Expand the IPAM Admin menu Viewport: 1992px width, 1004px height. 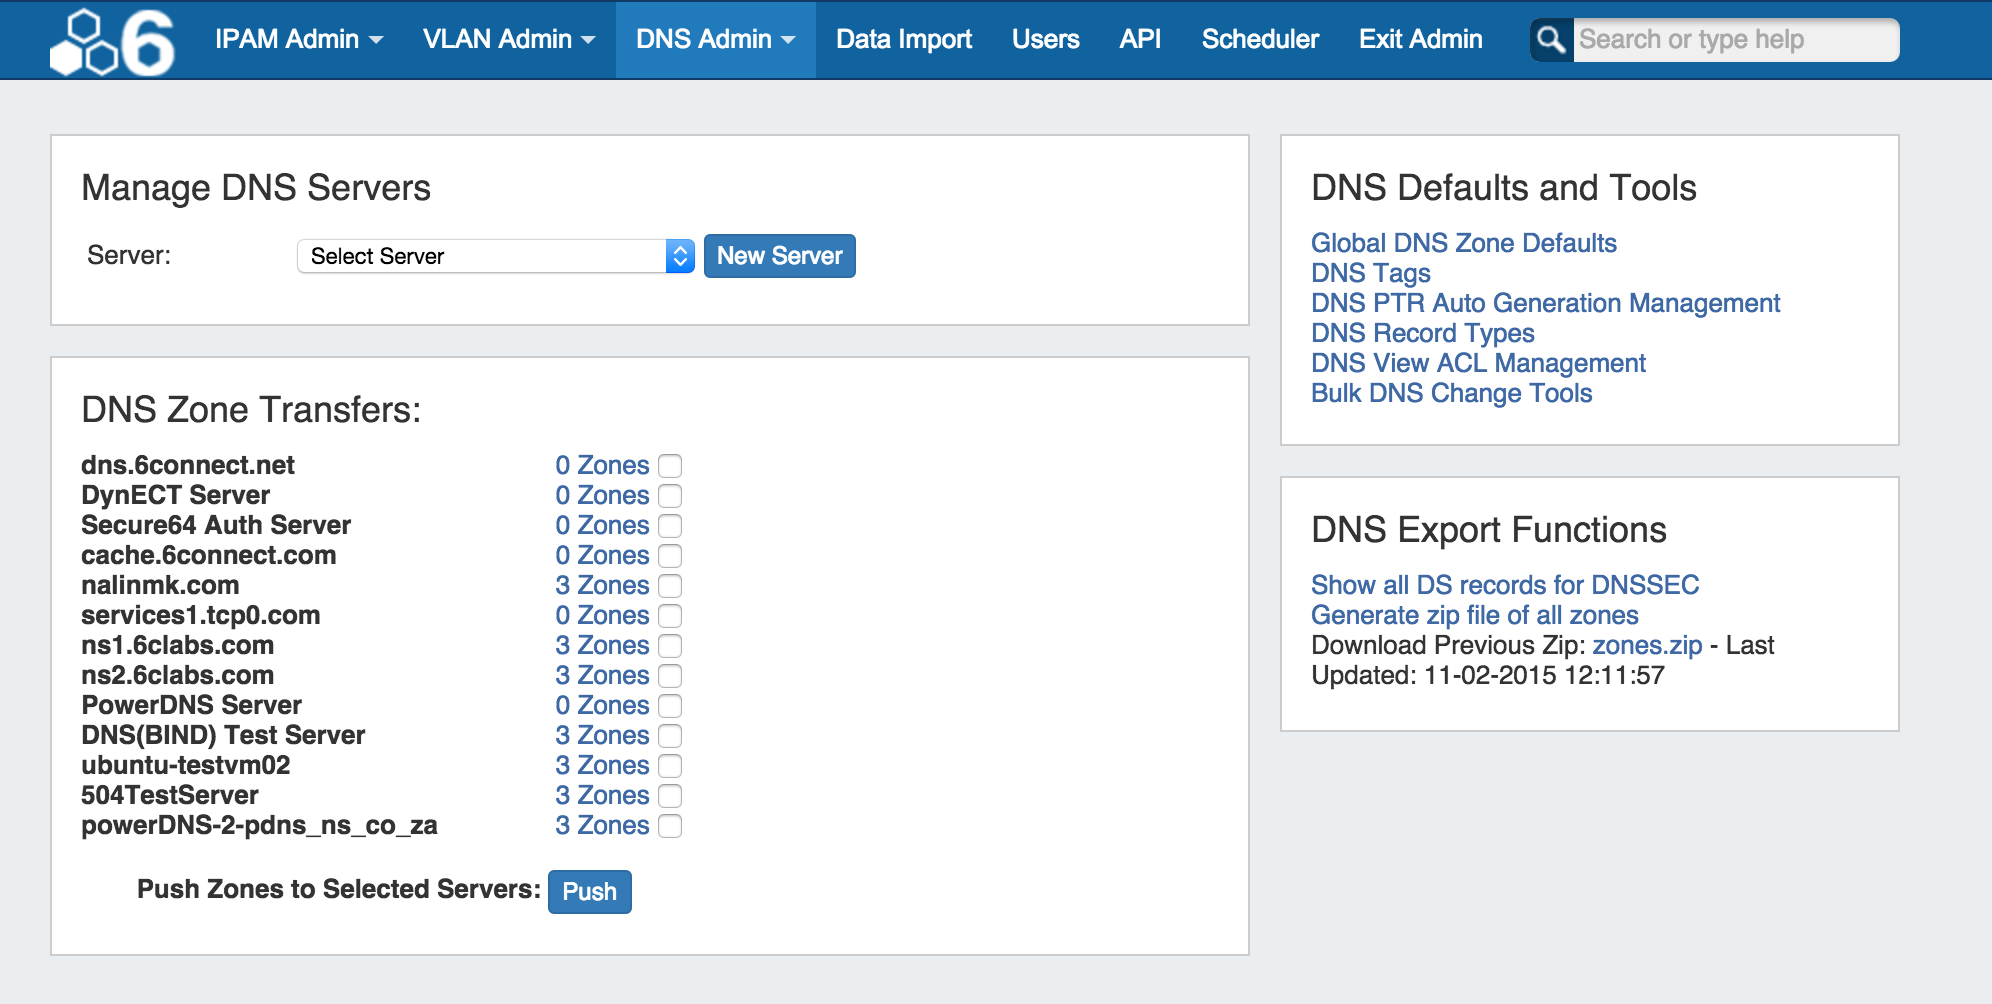[298, 40]
